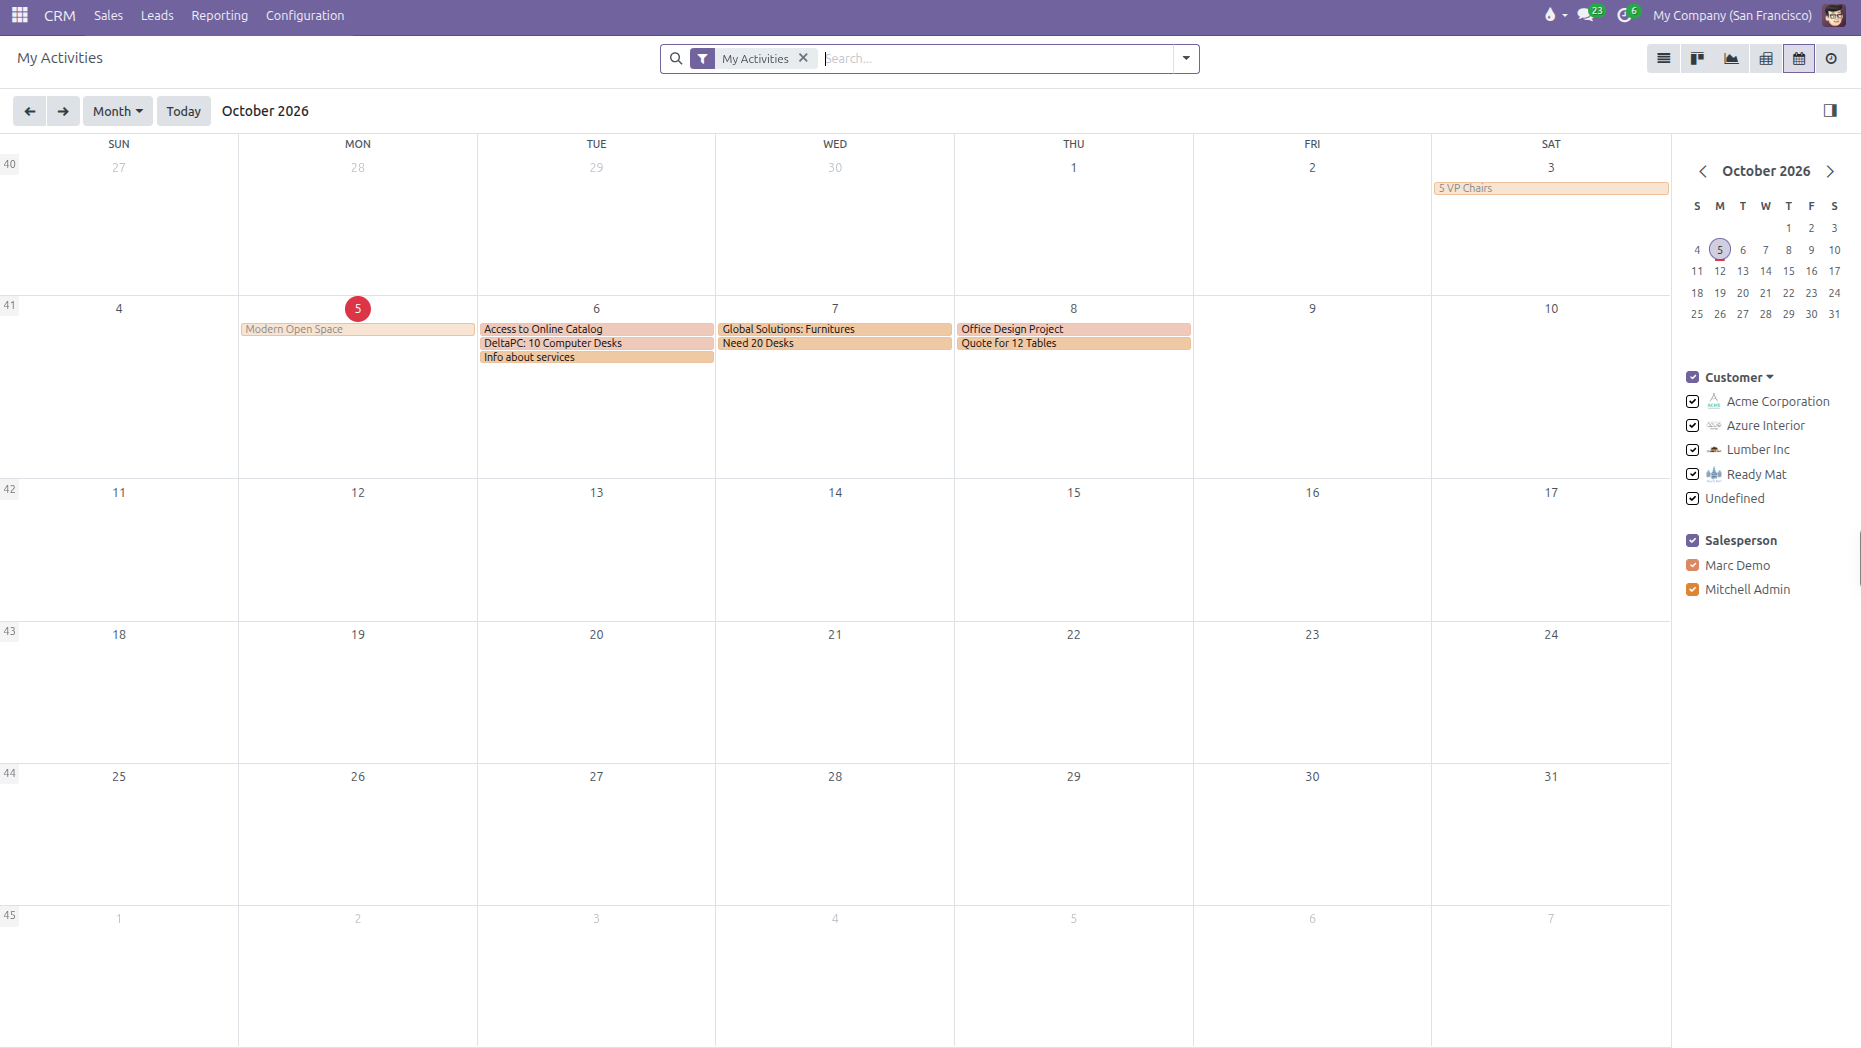Go to previous month with left arrow
Image resolution: width=1861 pixels, height=1048 pixels.
(30, 111)
